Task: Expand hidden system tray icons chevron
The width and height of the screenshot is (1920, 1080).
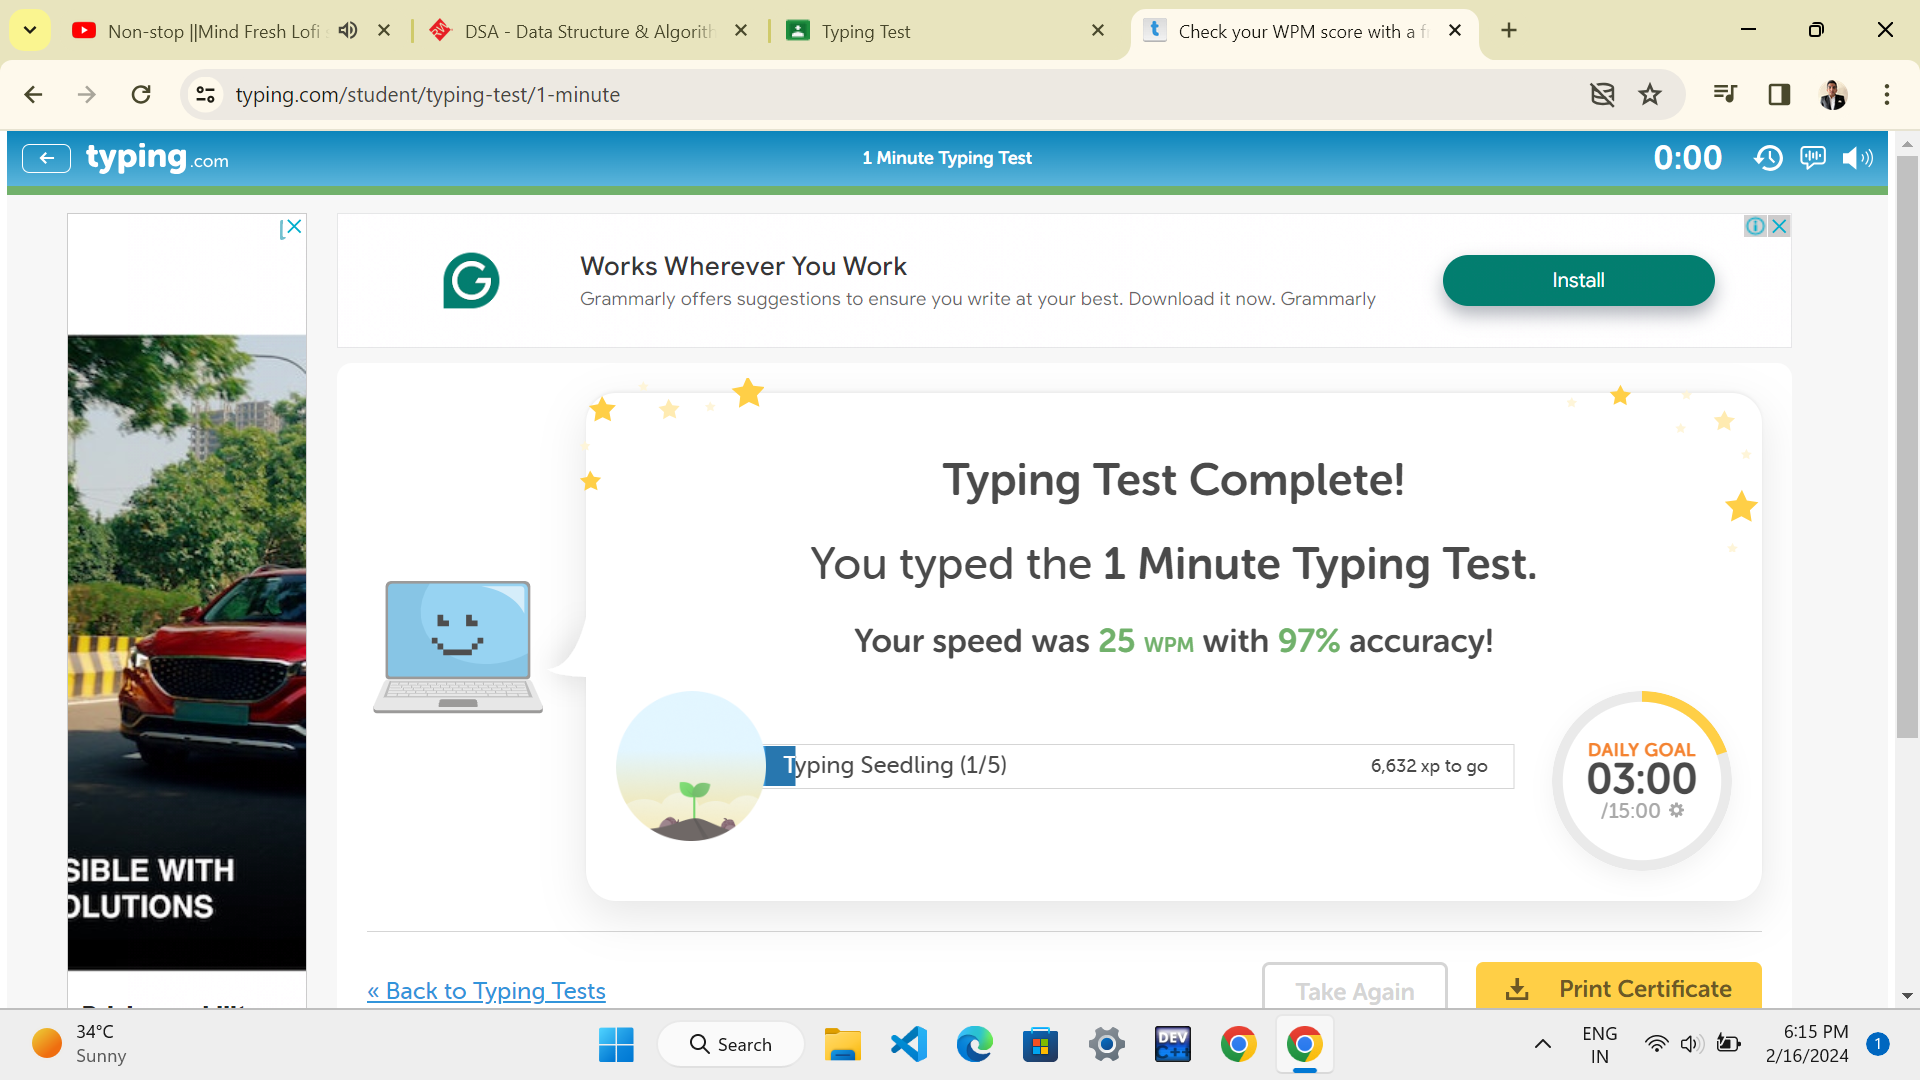Action: click(1542, 1044)
